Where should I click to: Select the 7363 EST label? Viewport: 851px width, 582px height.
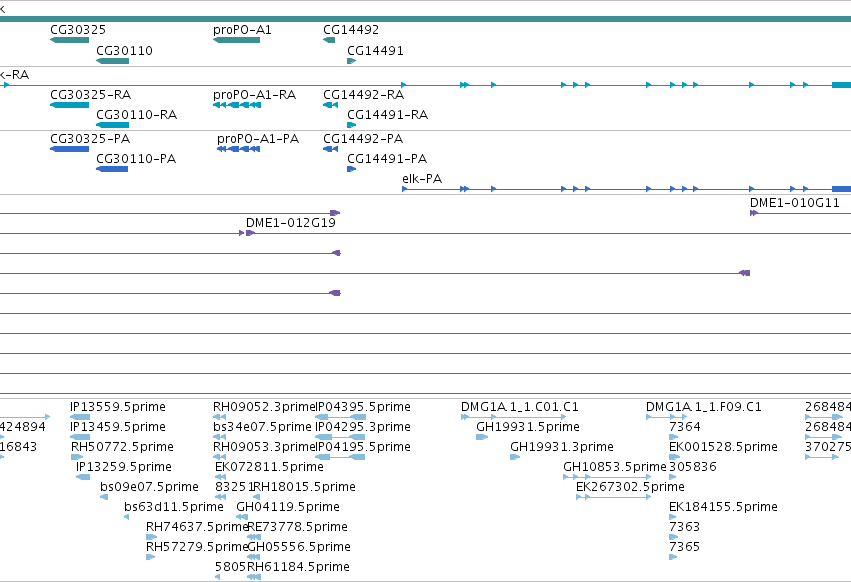point(684,527)
